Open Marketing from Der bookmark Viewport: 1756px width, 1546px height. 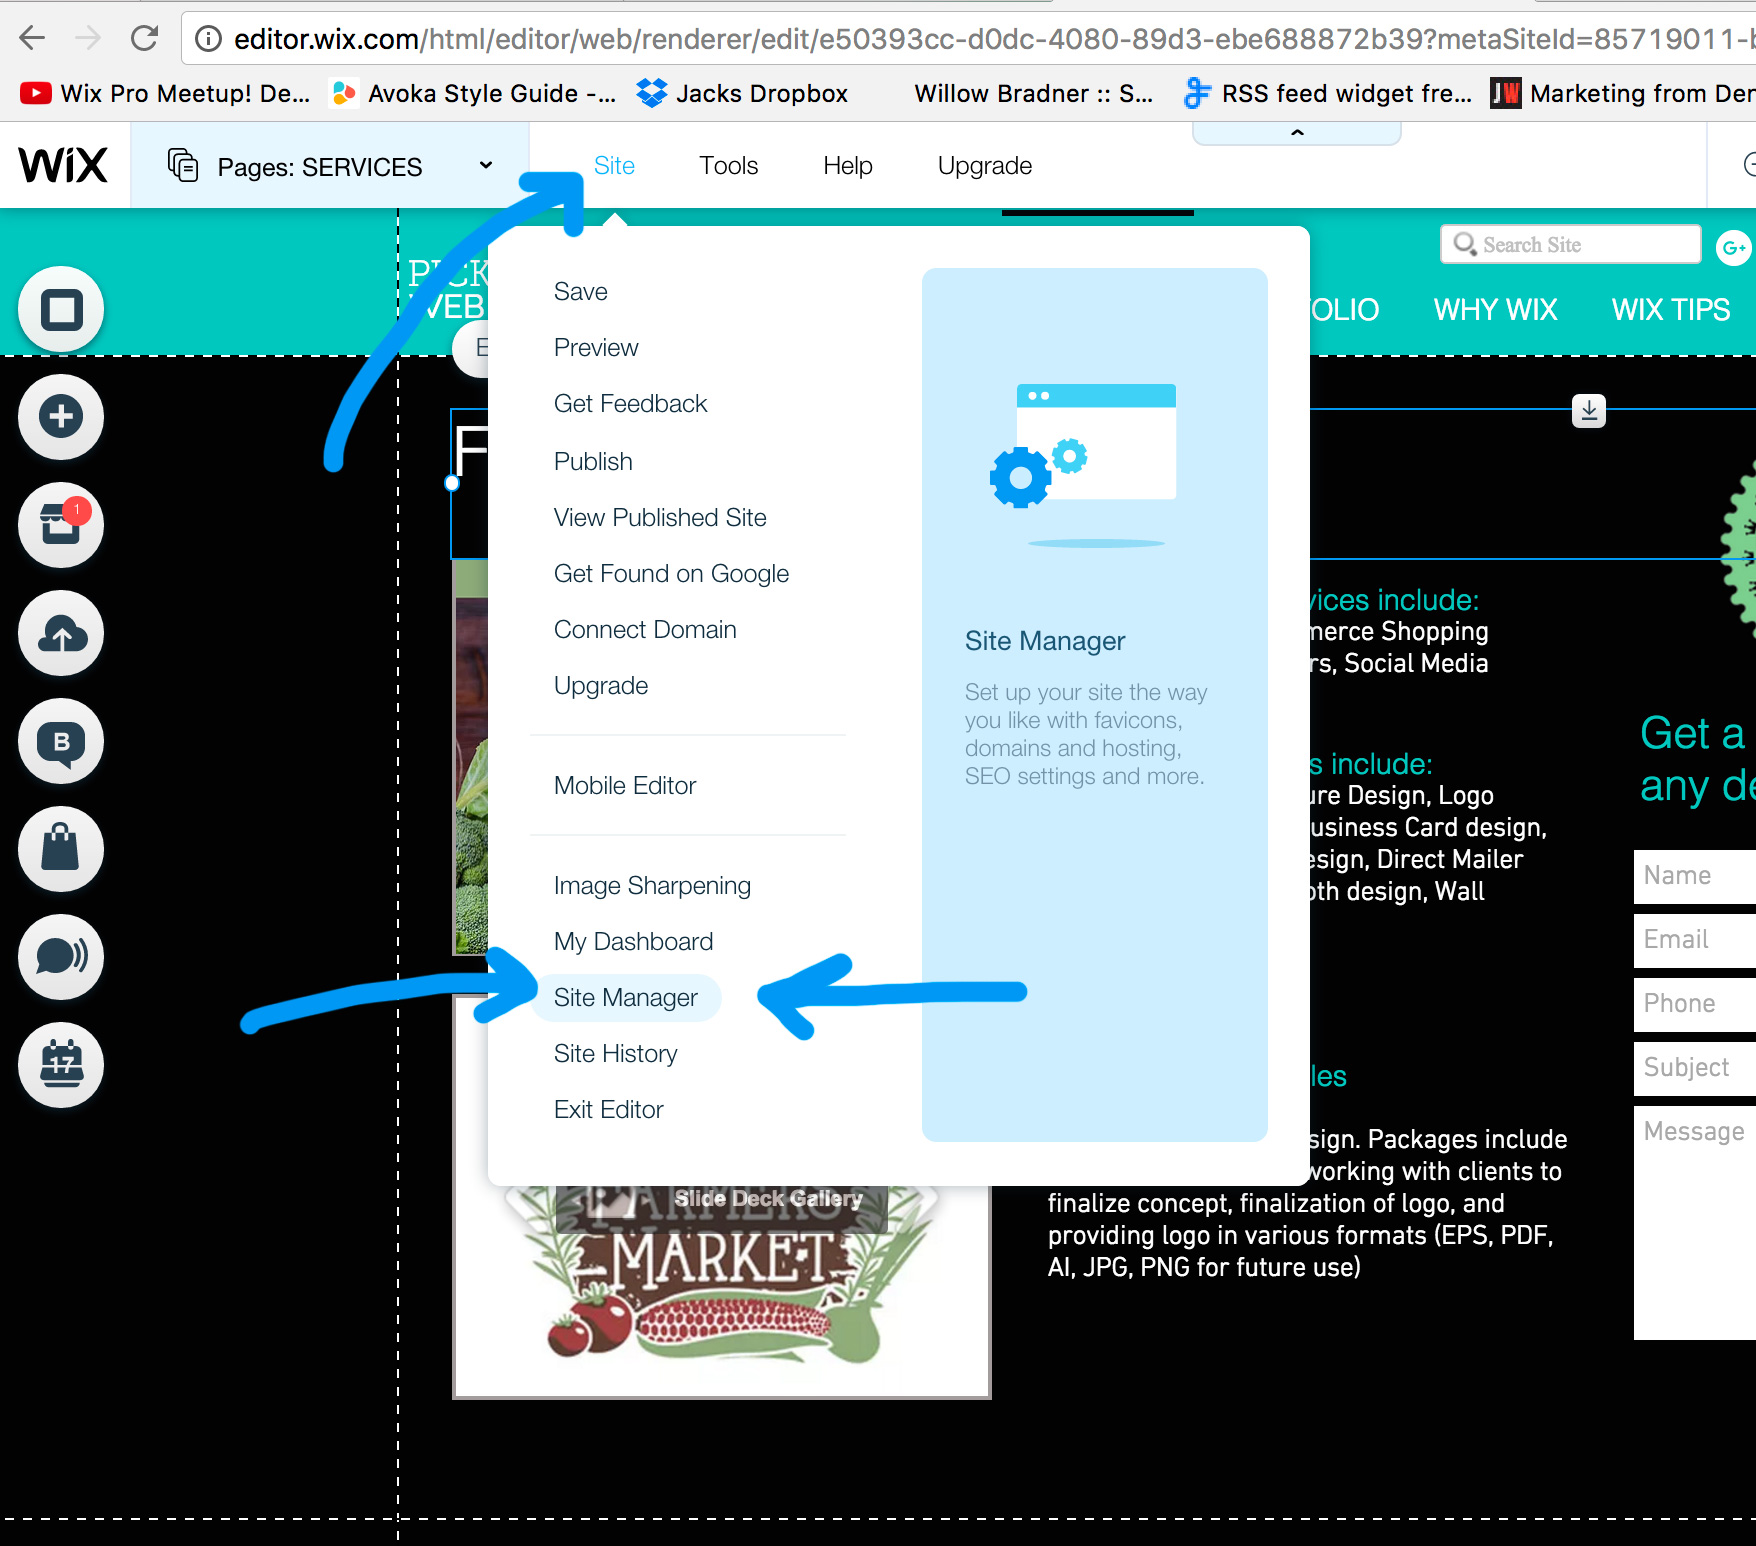click(1622, 94)
